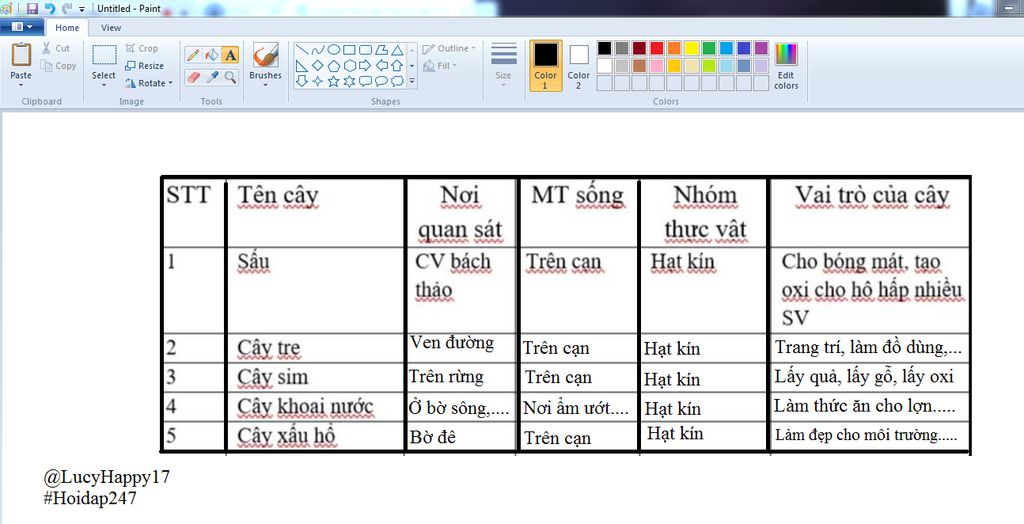Choose the Right arrow shape
Screen dimensions: 1024x524
[365, 65]
